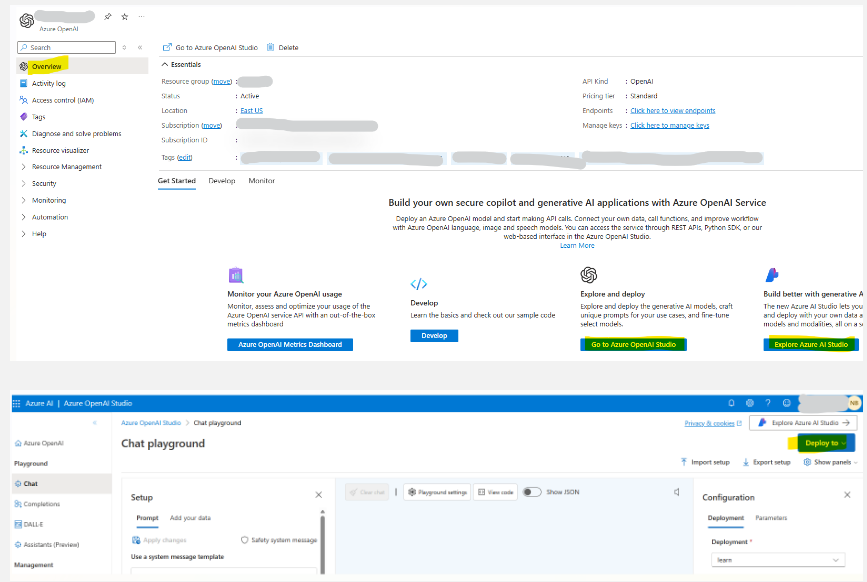Image resolution: width=867 pixels, height=582 pixels.
Task: Open the settings gear in Studio top bar
Action: 750,403
